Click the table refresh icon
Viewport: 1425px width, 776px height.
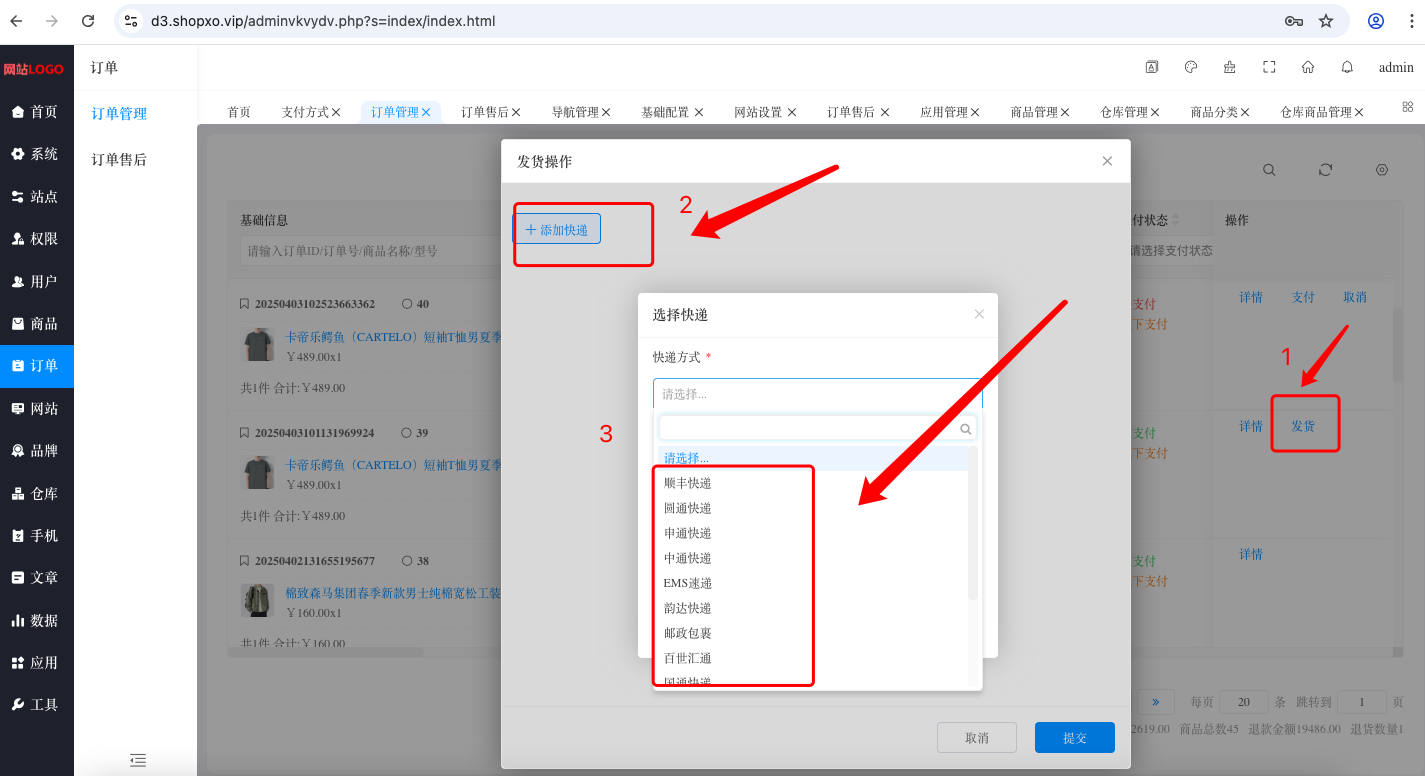click(1325, 170)
